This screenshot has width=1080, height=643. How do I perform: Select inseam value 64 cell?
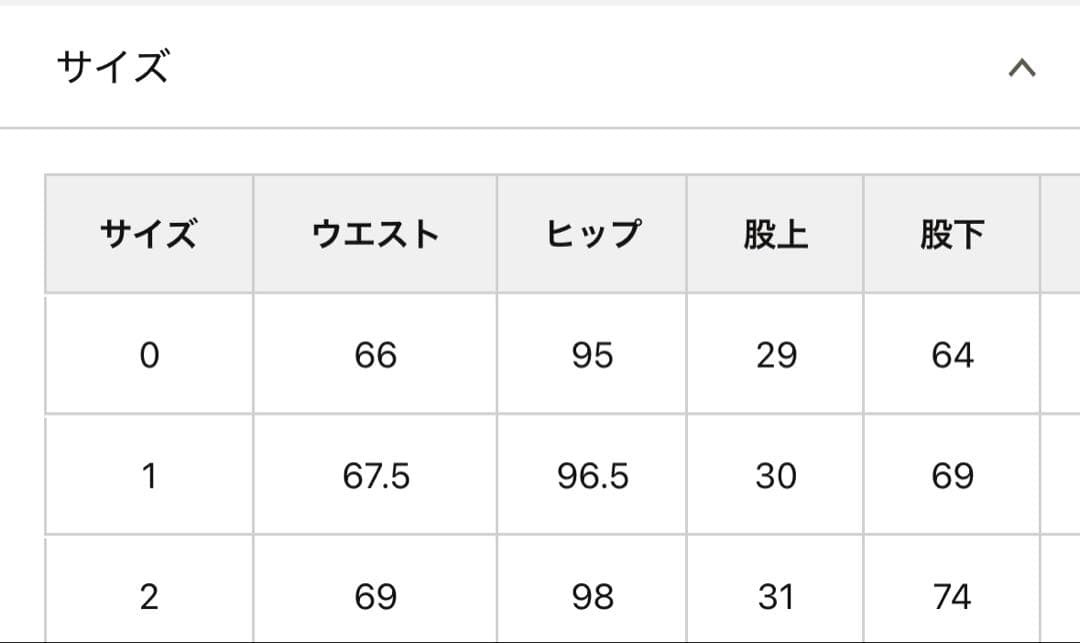951,355
